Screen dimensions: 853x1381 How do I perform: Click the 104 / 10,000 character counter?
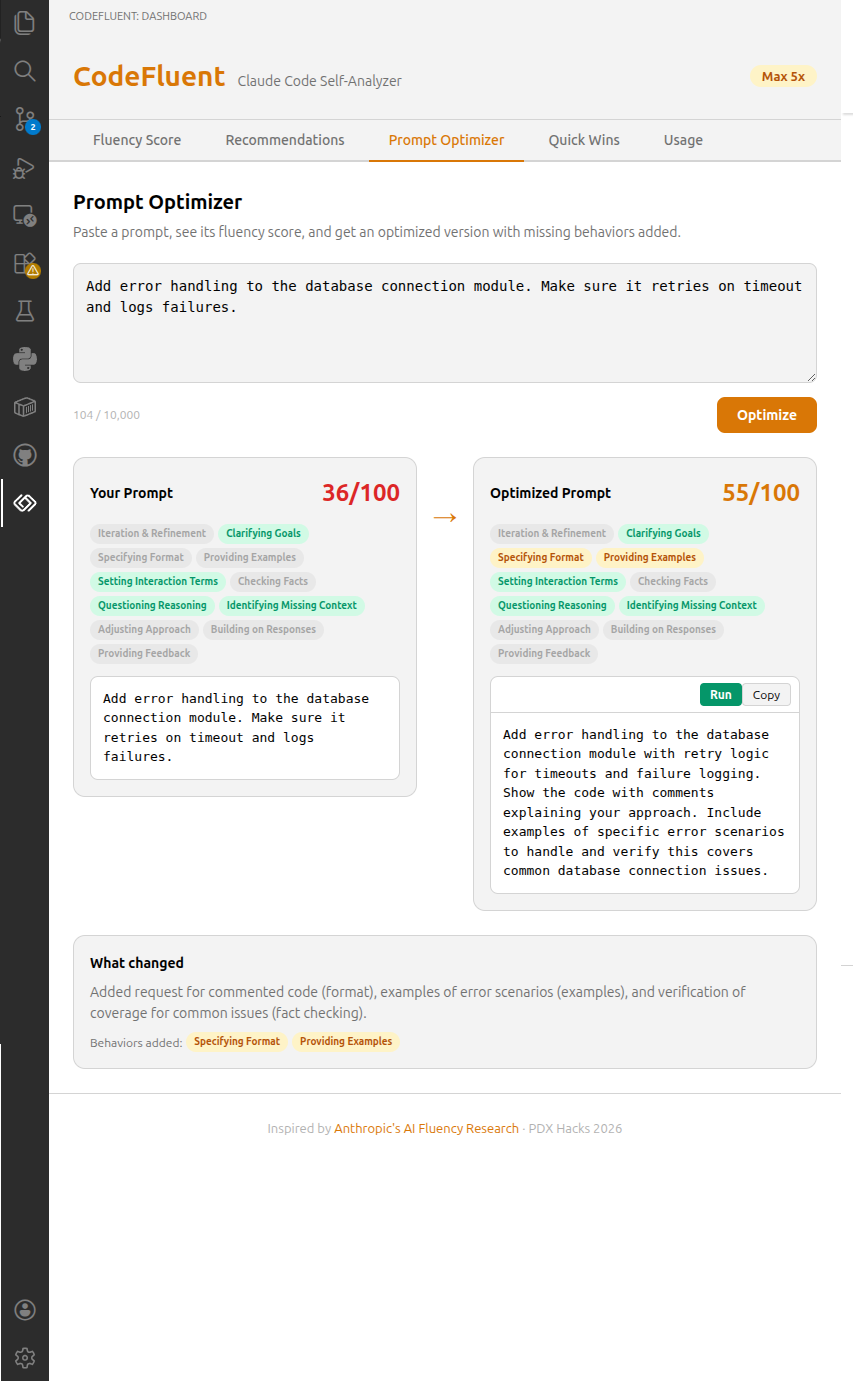pos(107,415)
